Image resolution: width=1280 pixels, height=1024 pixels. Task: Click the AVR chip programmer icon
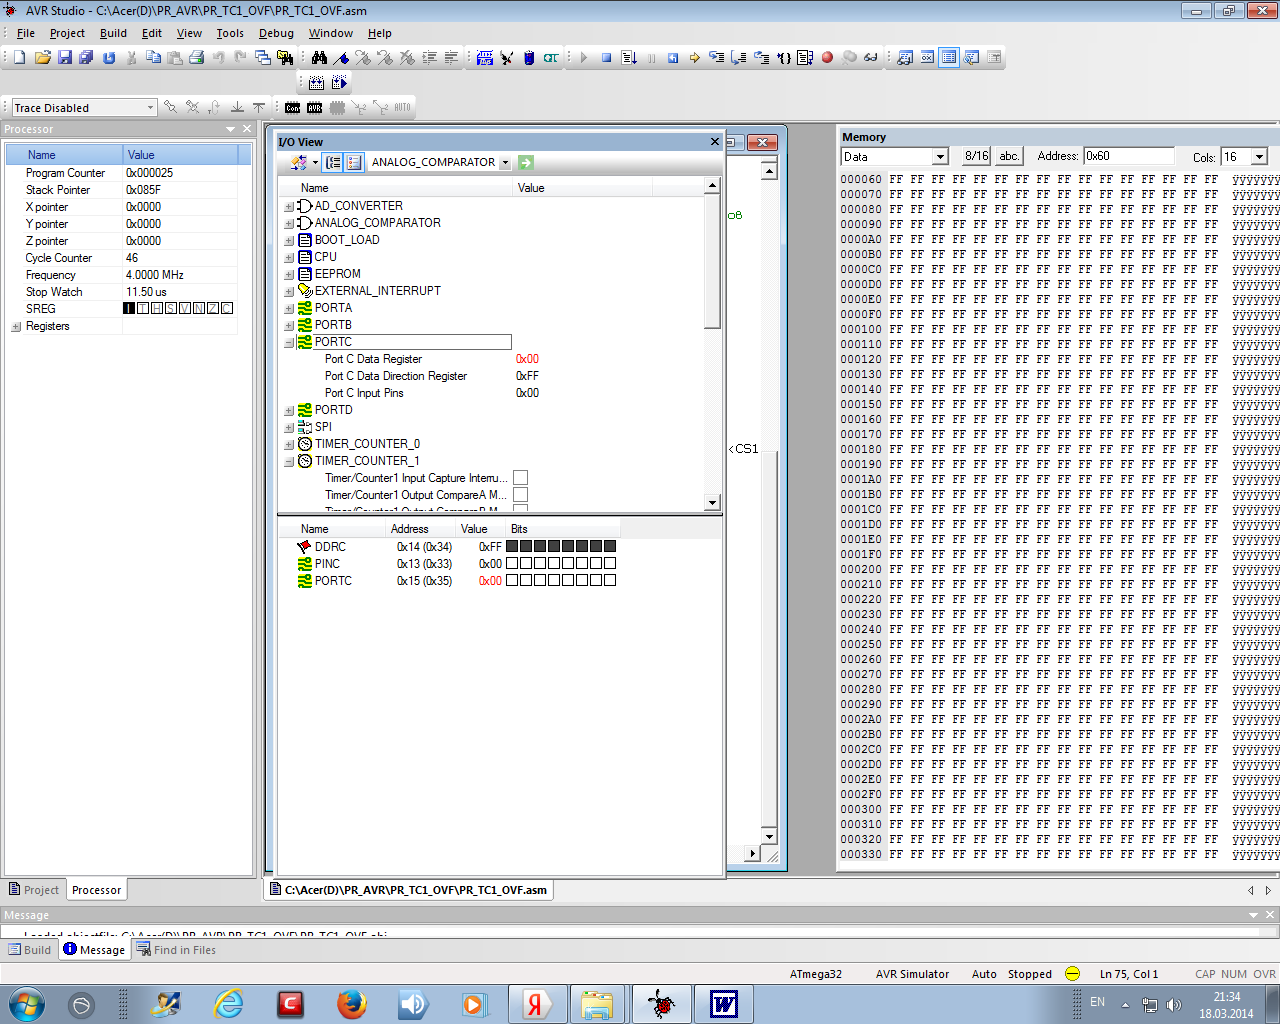[x=314, y=107]
